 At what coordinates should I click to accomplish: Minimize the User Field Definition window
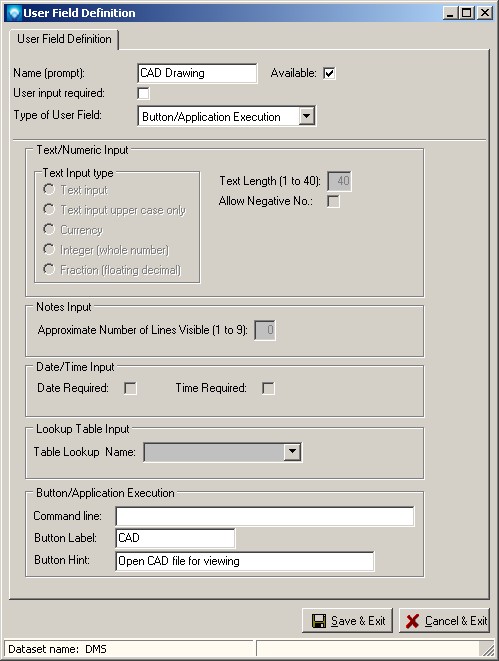tap(450, 13)
